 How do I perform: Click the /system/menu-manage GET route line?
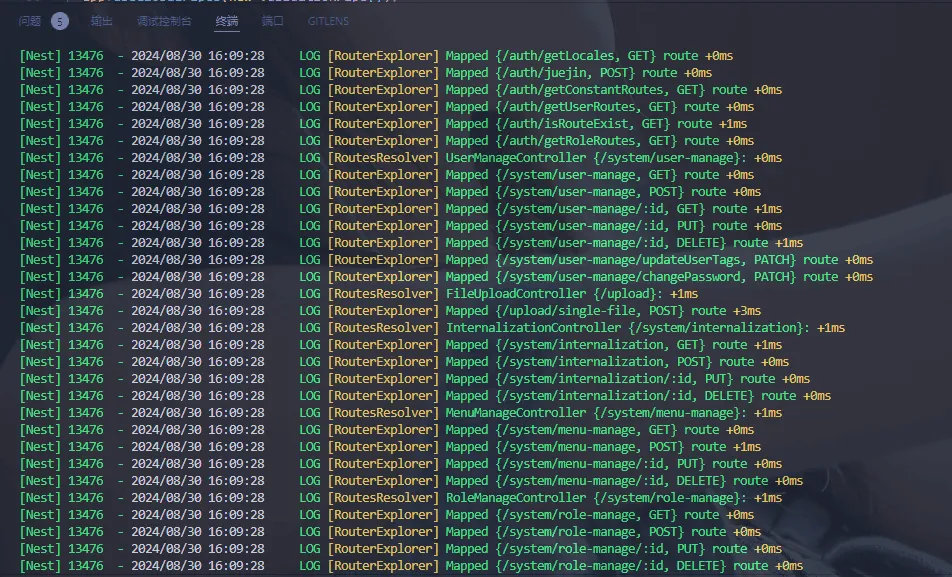point(387,430)
